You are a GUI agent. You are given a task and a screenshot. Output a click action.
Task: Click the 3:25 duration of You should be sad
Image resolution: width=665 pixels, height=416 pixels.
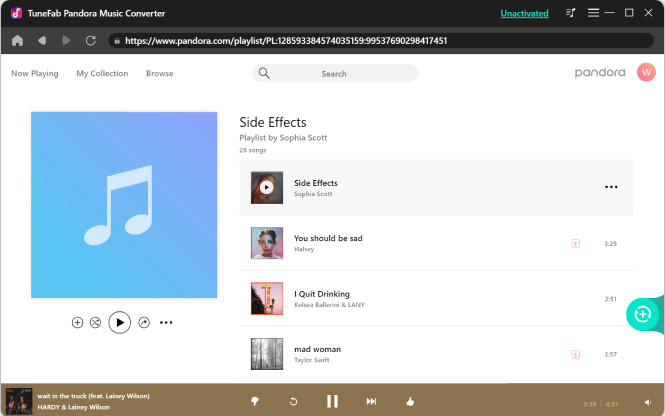610,243
